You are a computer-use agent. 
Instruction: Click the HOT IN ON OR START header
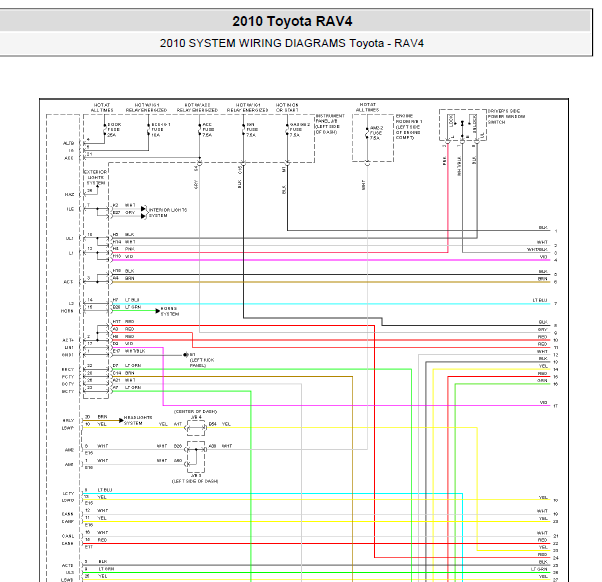[287, 107]
